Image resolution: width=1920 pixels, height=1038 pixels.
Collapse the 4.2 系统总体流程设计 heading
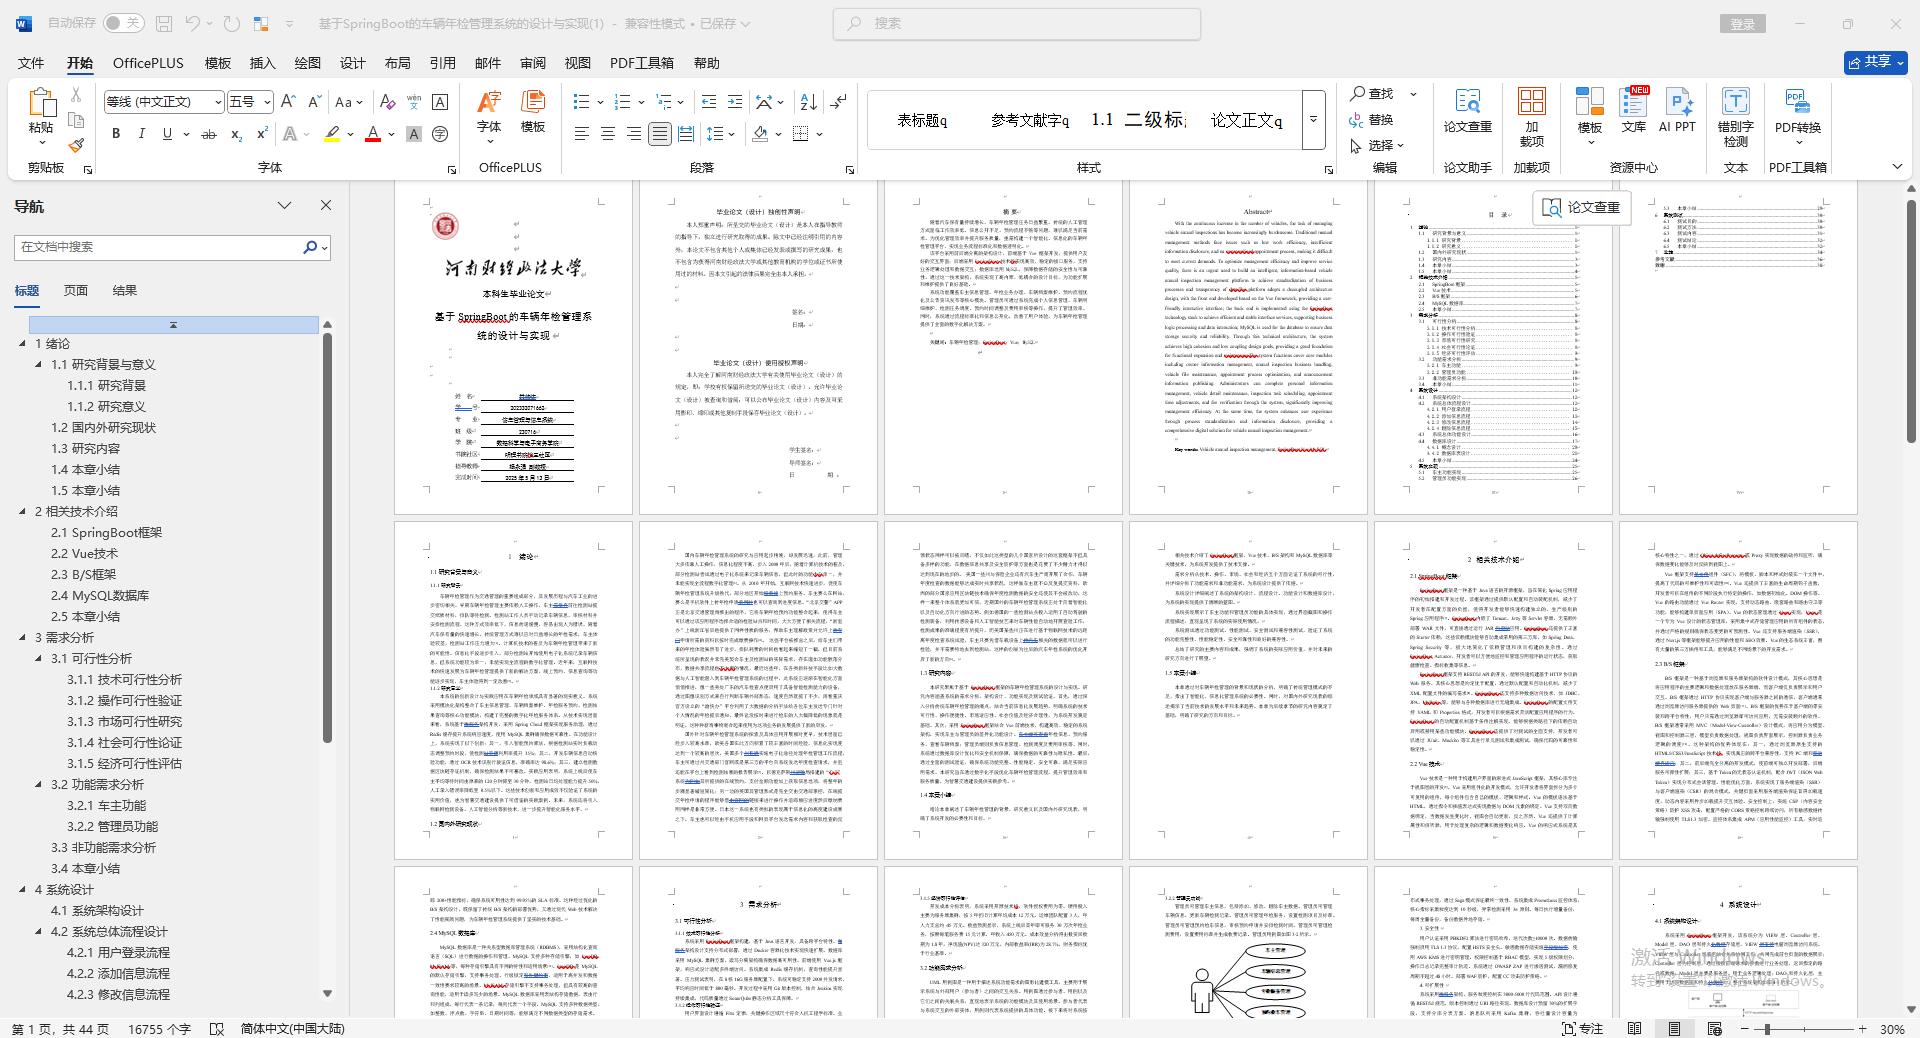[x=39, y=931]
